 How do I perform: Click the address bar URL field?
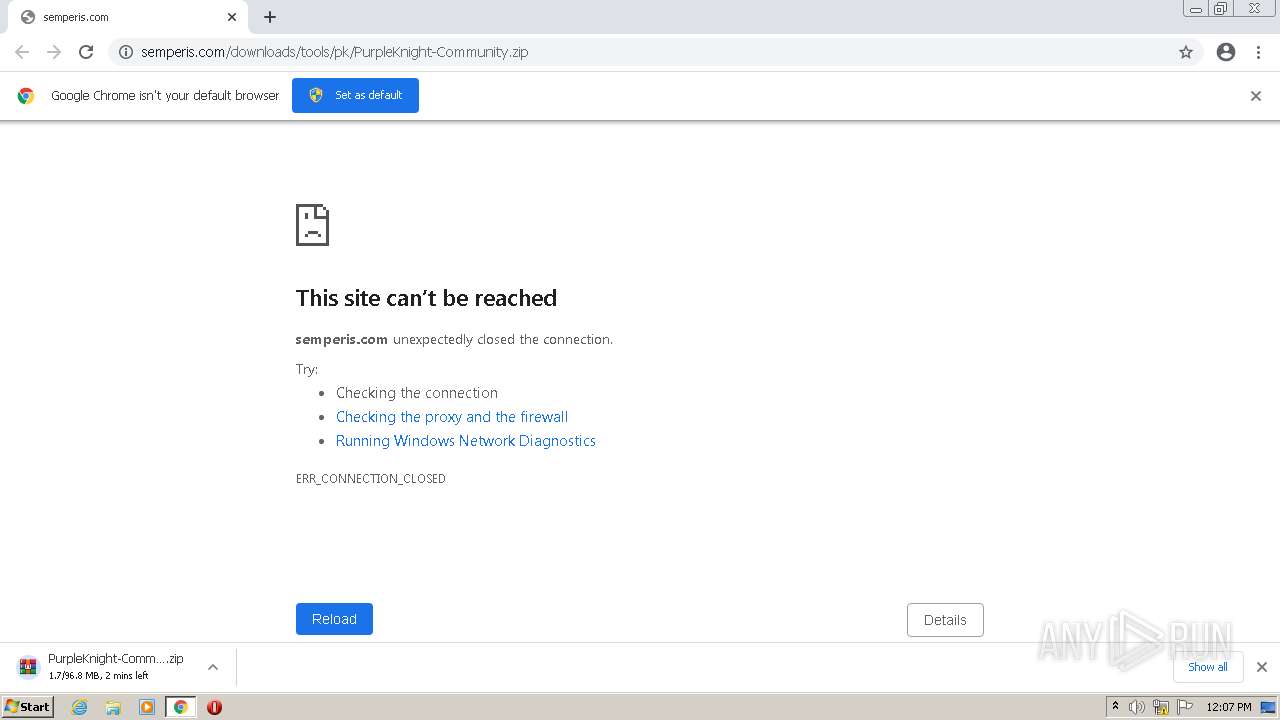655,52
